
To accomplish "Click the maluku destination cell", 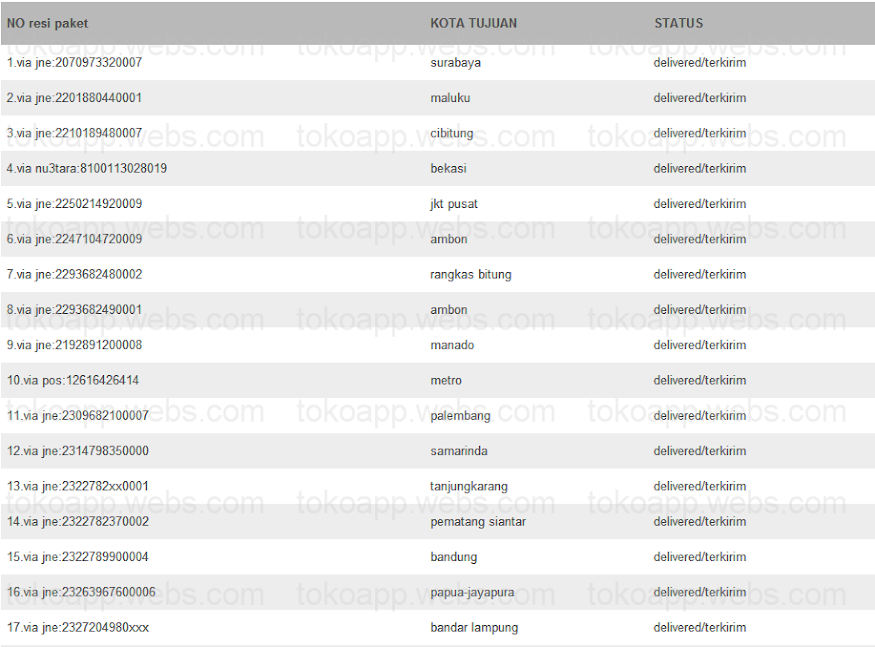I will coord(450,98).
